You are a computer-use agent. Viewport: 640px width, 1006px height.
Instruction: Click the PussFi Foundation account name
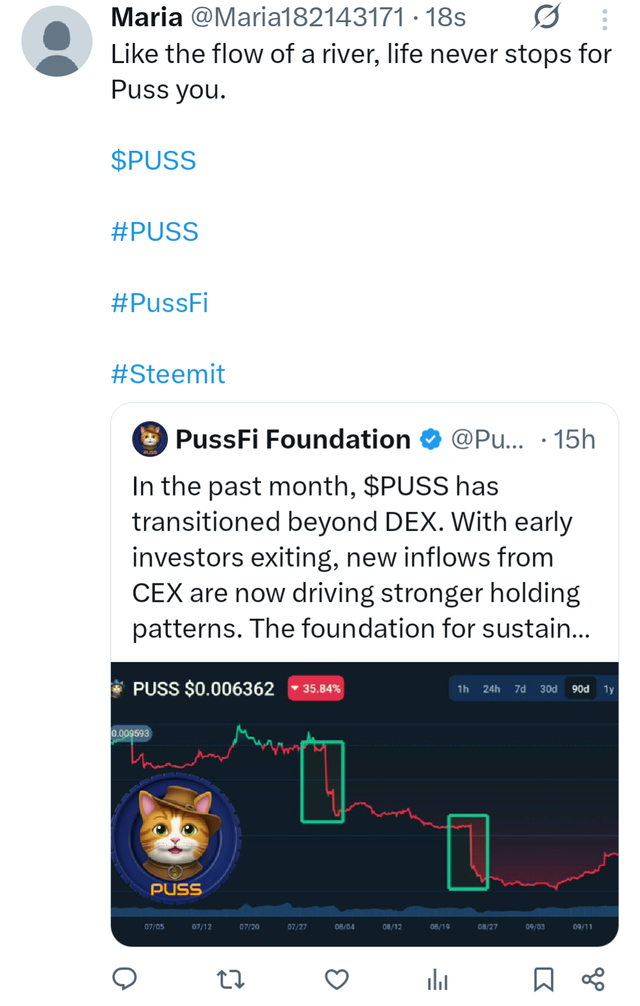click(x=293, y=439)
